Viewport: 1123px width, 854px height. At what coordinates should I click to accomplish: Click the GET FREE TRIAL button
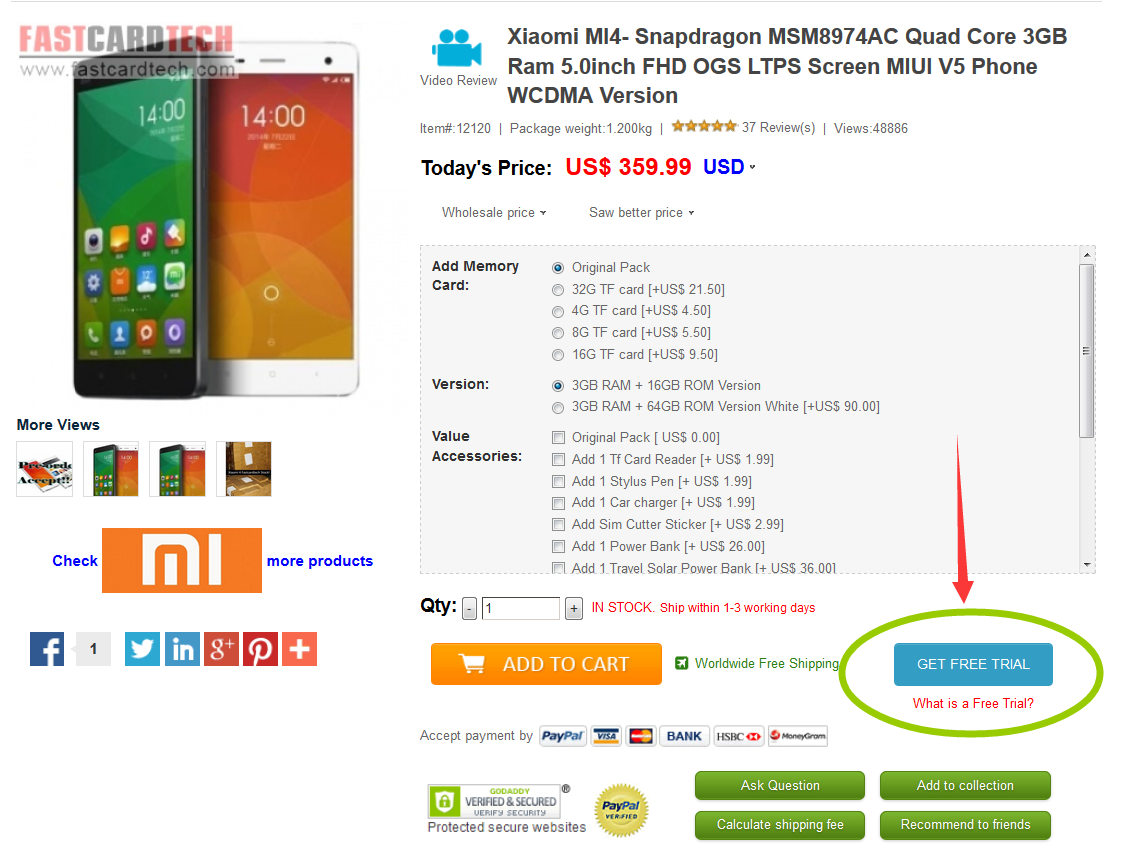973,664
